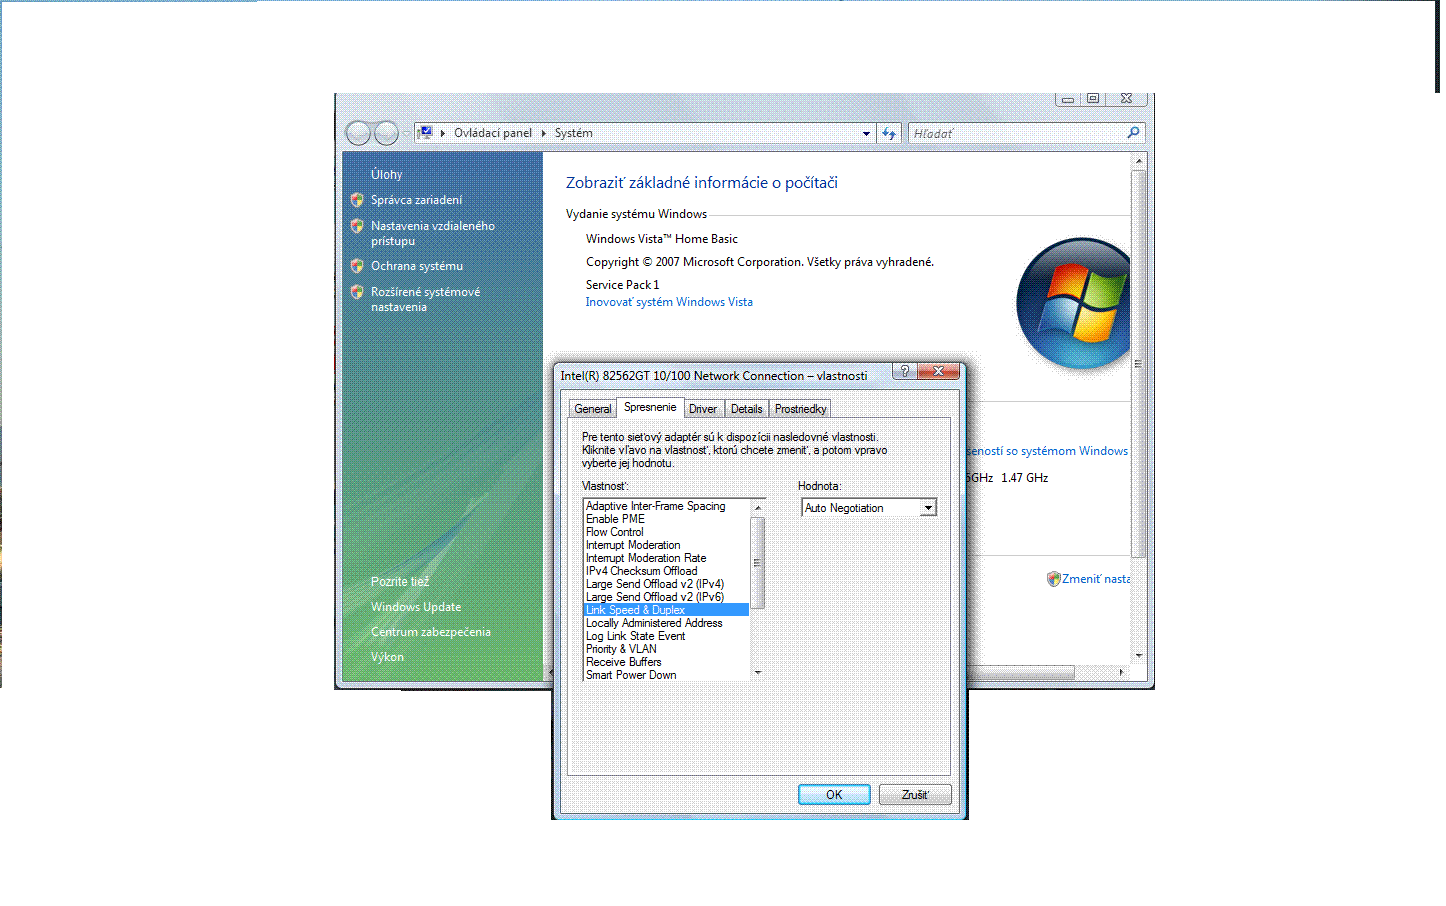1446x906 pixels.
Task: Click Ovládací panel breadcrumb
Action: pyautogui.click(x=493, y=133)
